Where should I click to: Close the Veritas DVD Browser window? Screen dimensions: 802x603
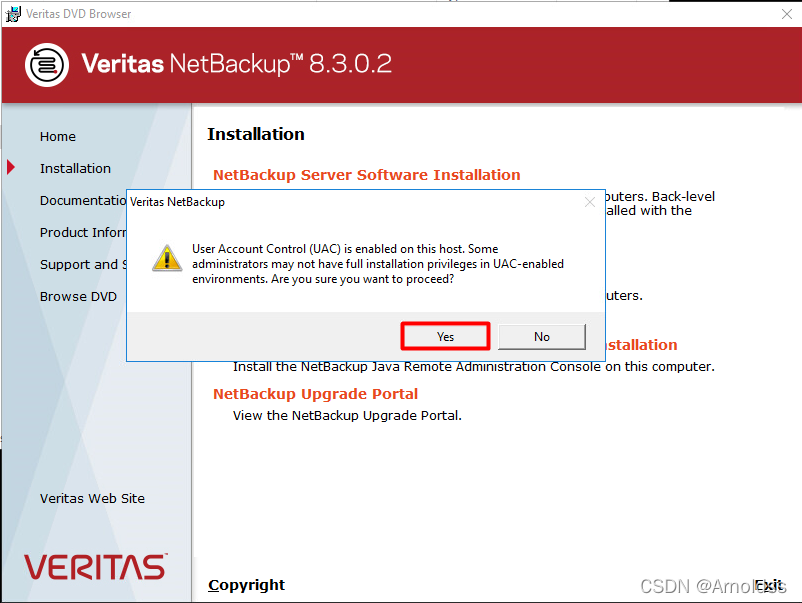pyautogui.click(x=787, y=14)
